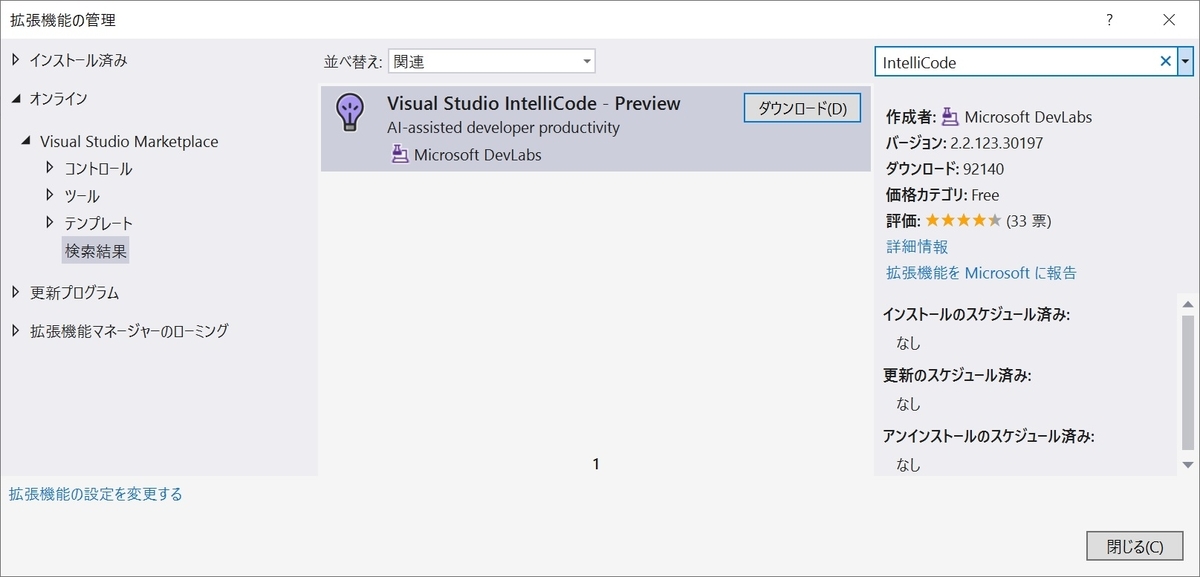Screen dimensions: 1200x577
Task: Click the ダウンロード button for IntelliCode
Action: pos(802,107)
